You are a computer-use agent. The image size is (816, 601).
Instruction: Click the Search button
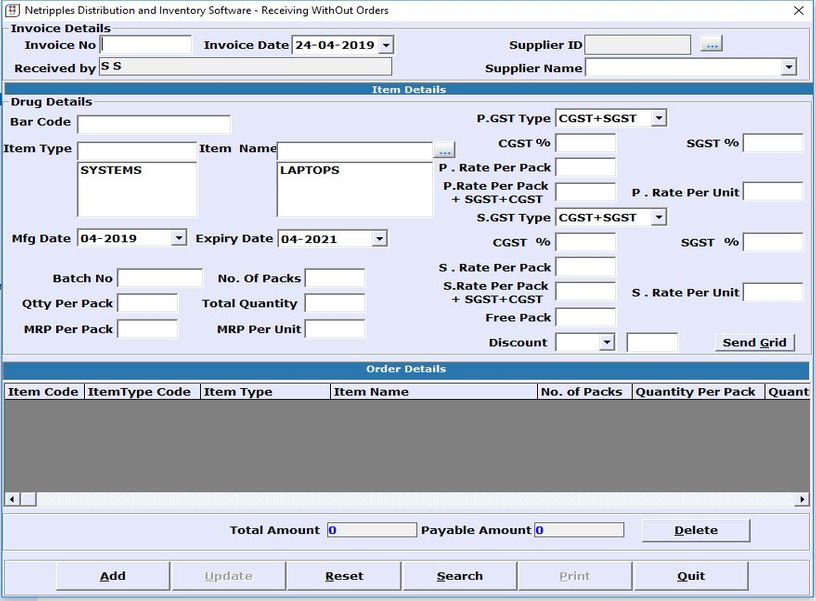460,576
